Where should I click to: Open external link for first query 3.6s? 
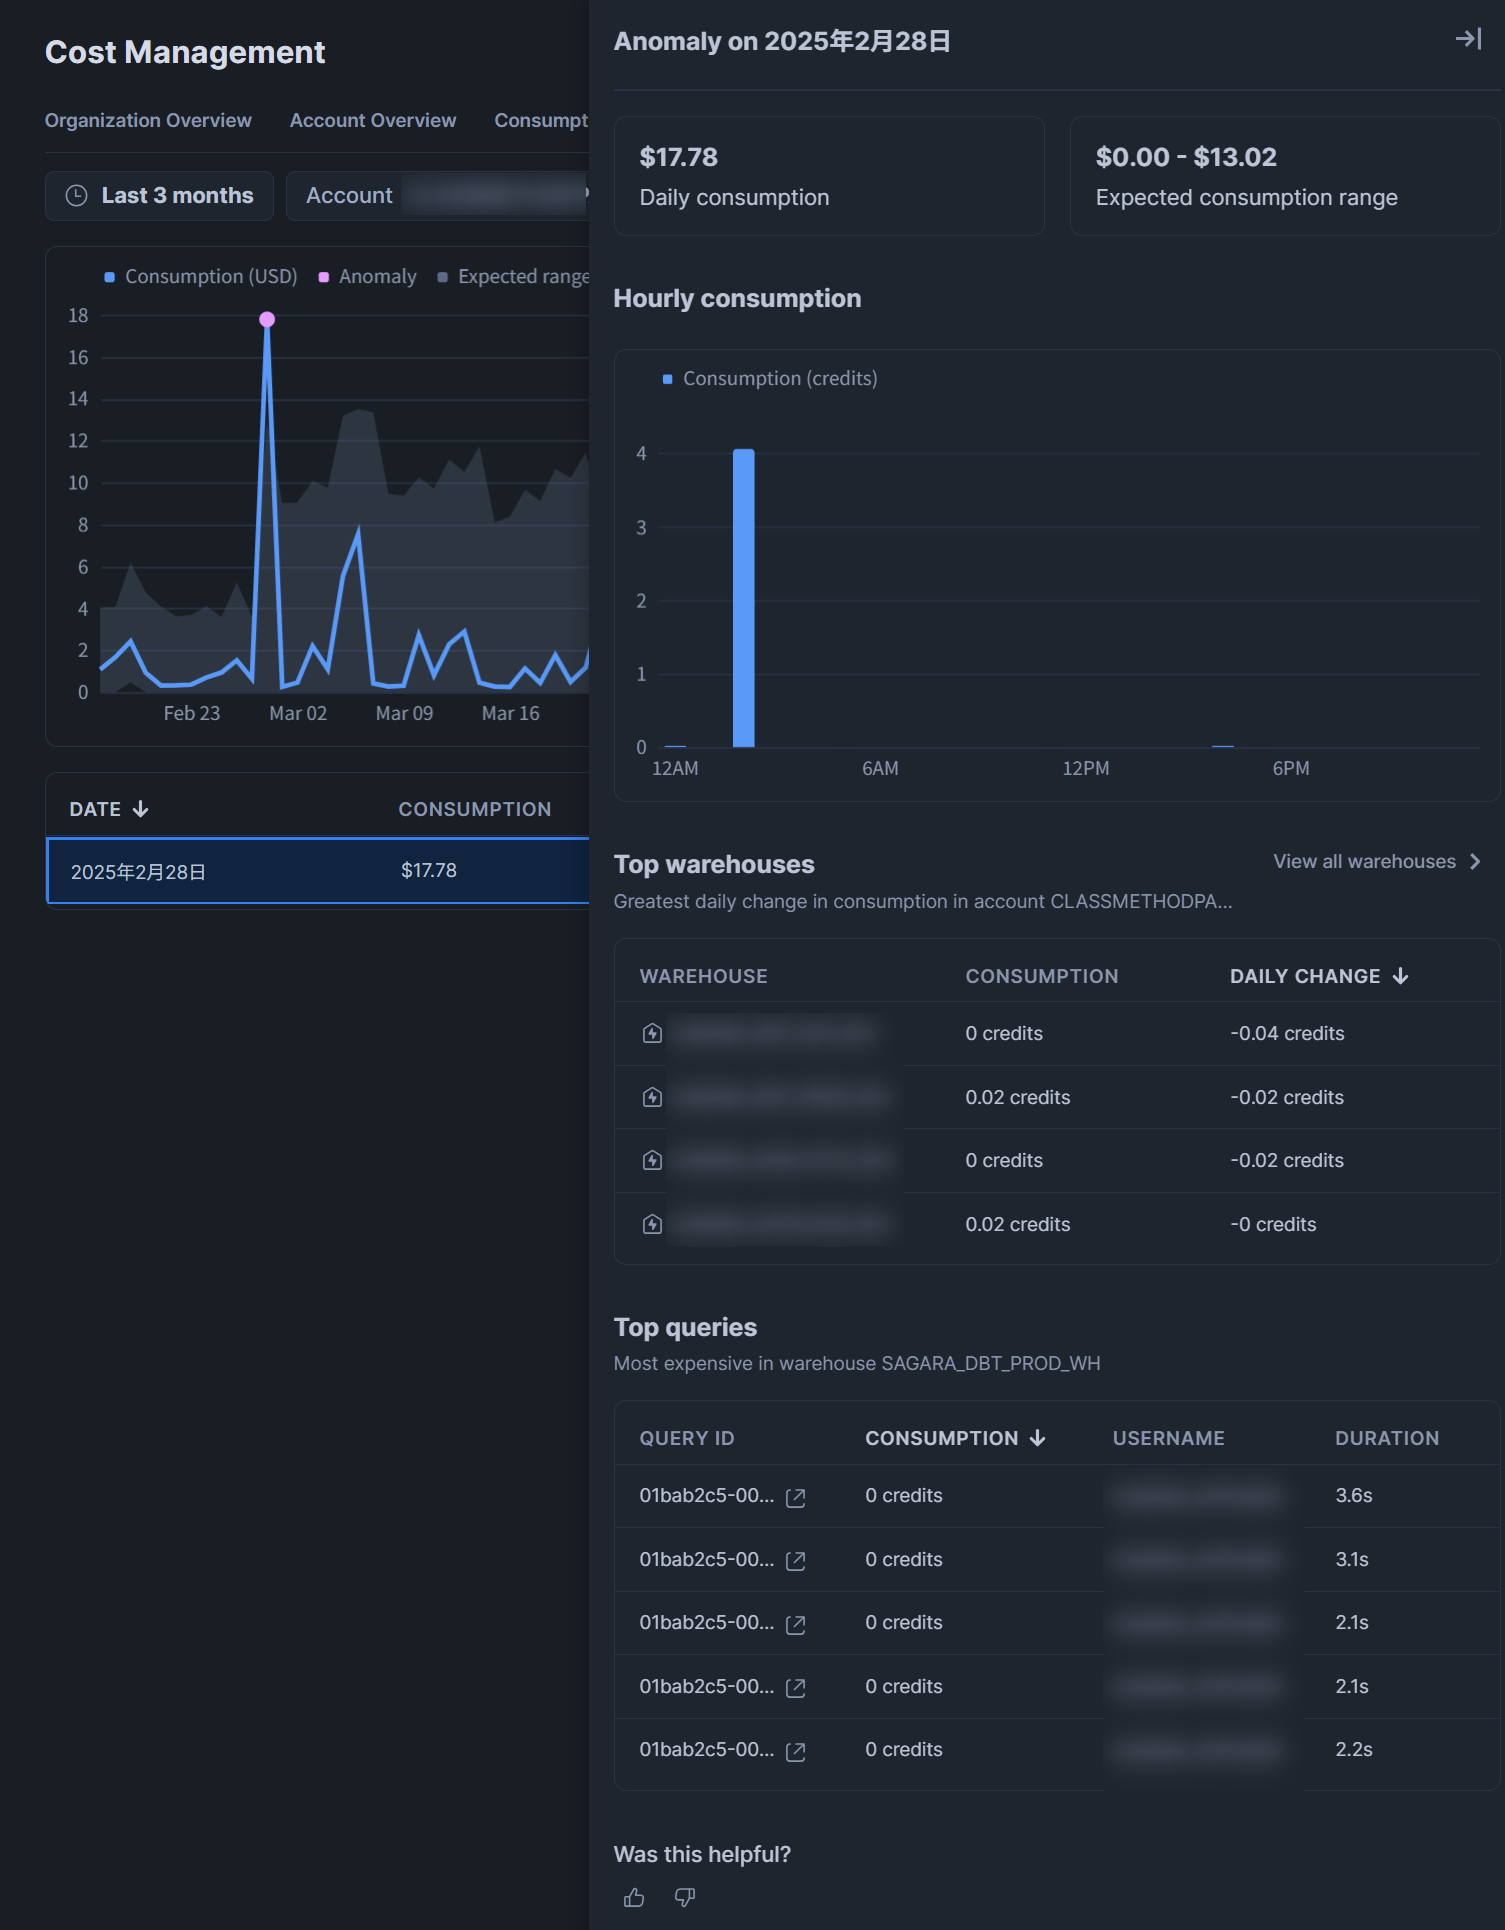796,1497
